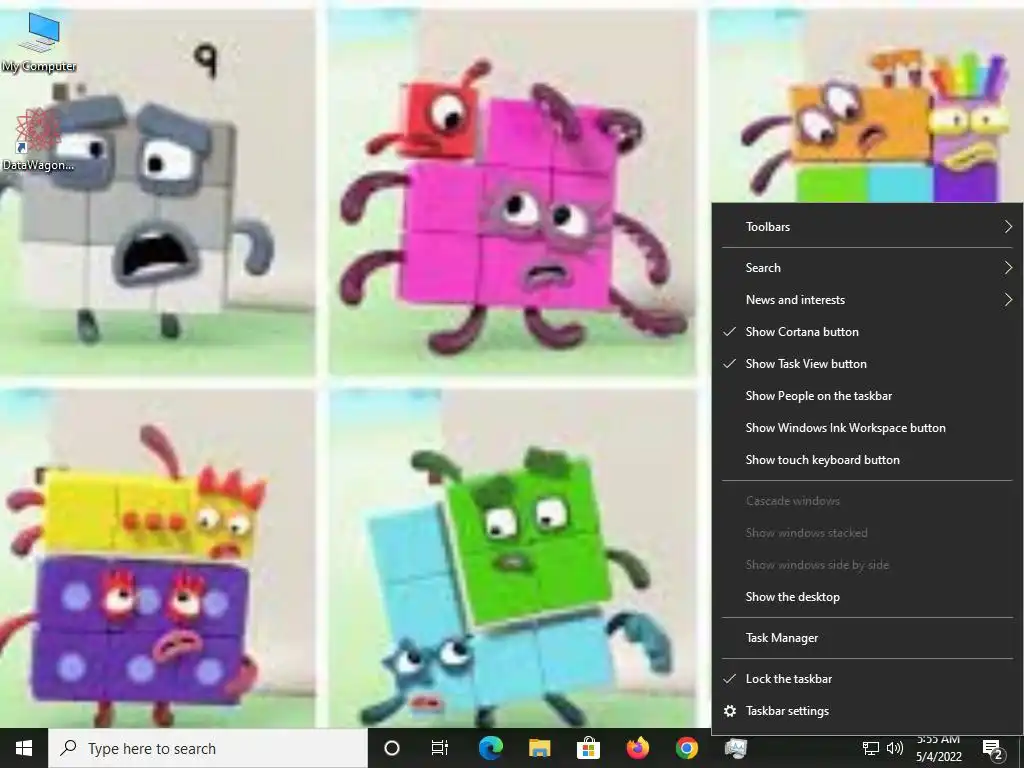Expand the News and interests submenu
Image resolution: width=1024 pixels, height=768 pixels.
[867, 300]
